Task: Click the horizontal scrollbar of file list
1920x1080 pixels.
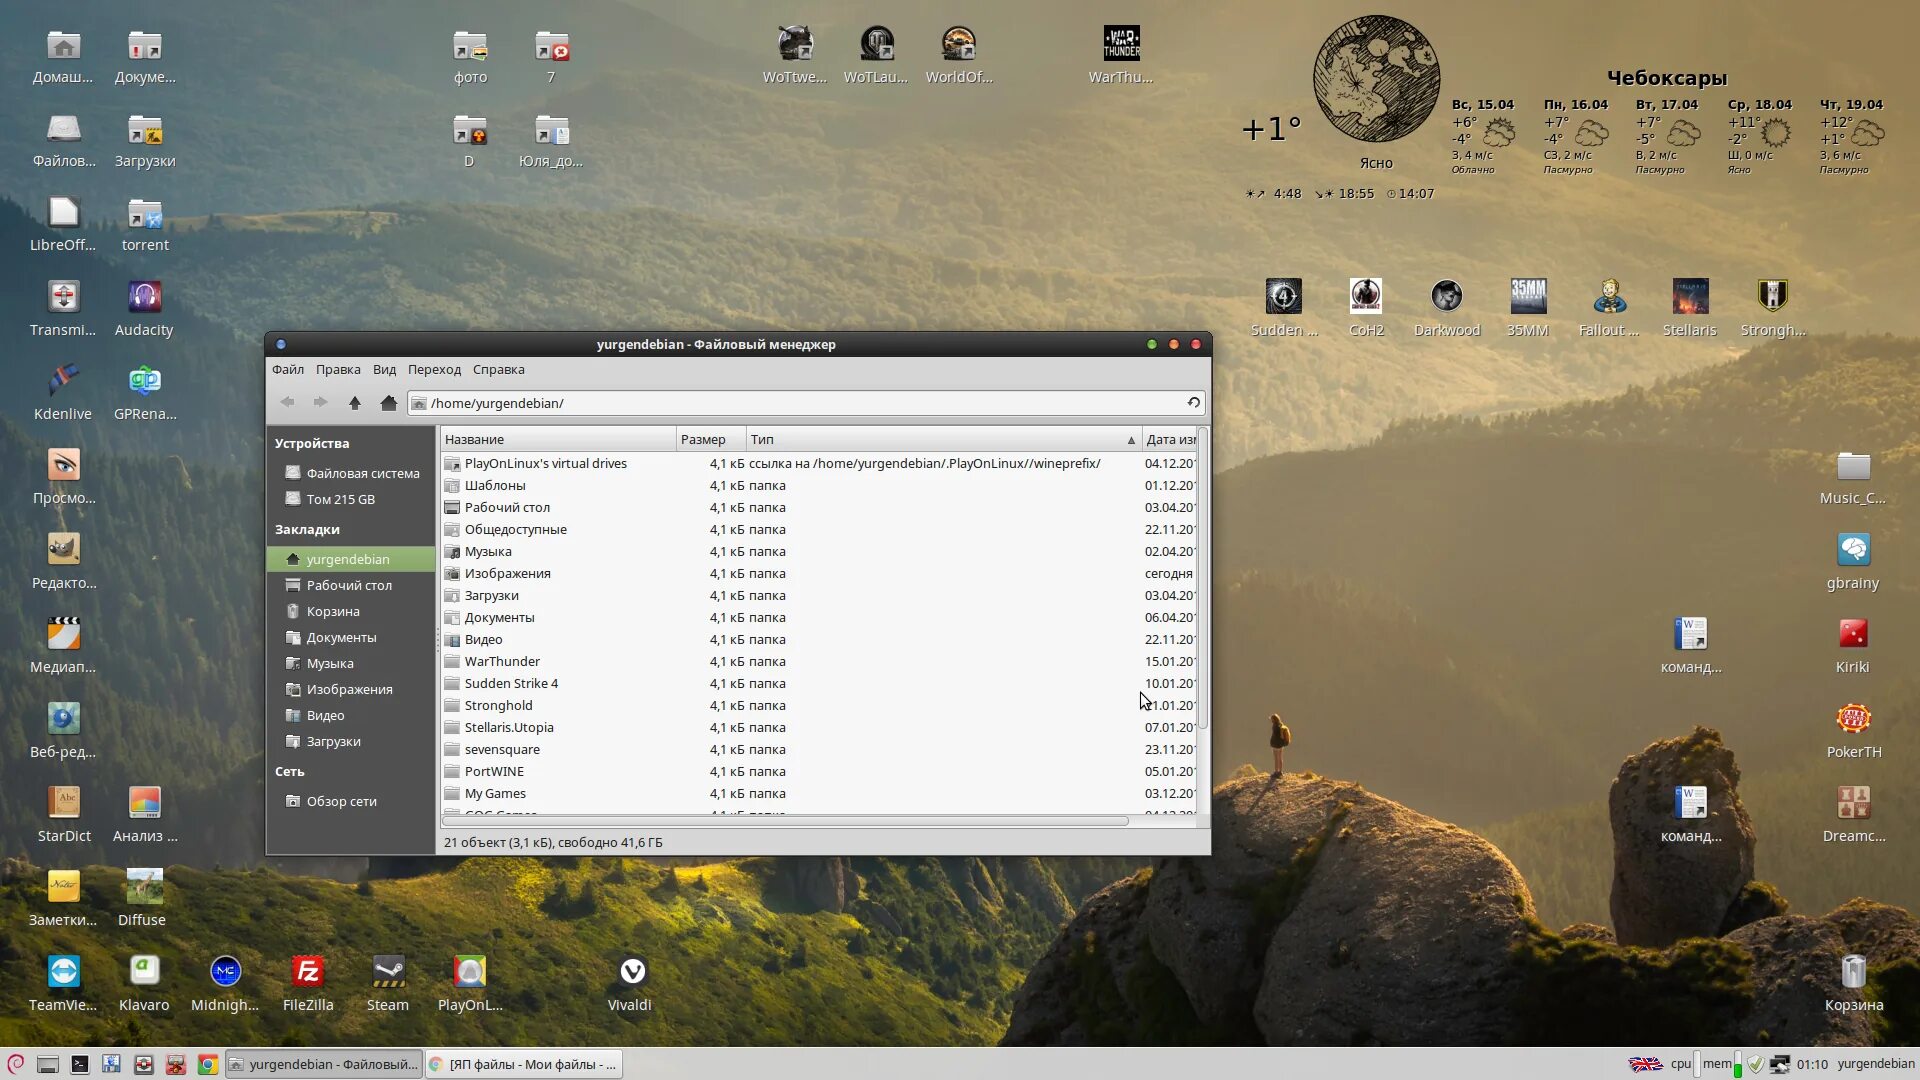Action: tap(784, 821)
